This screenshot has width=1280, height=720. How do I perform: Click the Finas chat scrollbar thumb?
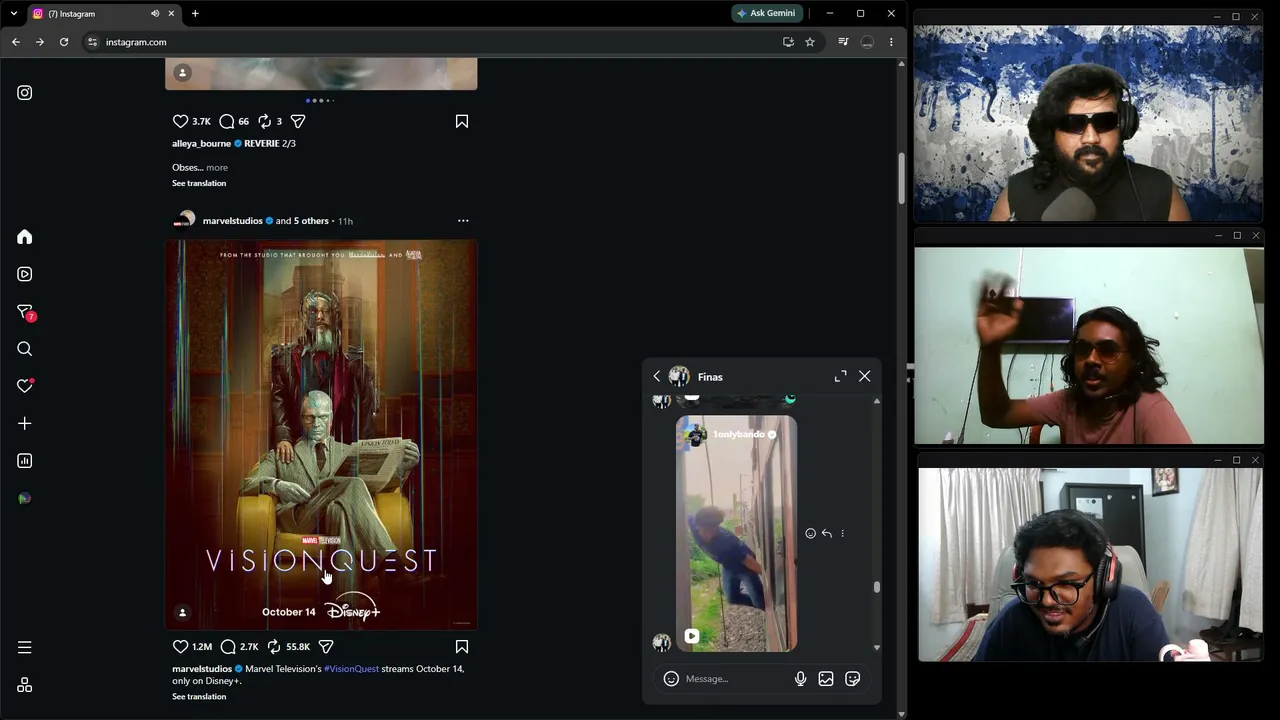coord(877,587)
